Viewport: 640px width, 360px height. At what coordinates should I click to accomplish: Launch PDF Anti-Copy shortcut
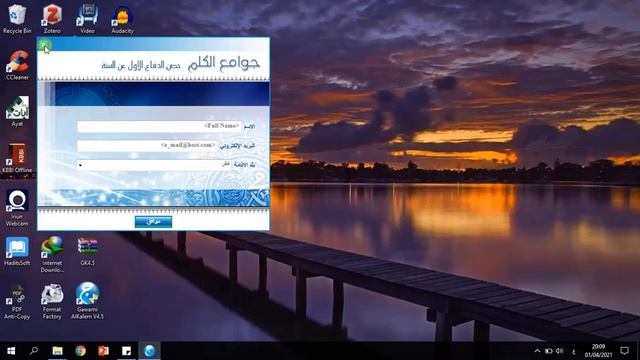click(x=17, y=301)
